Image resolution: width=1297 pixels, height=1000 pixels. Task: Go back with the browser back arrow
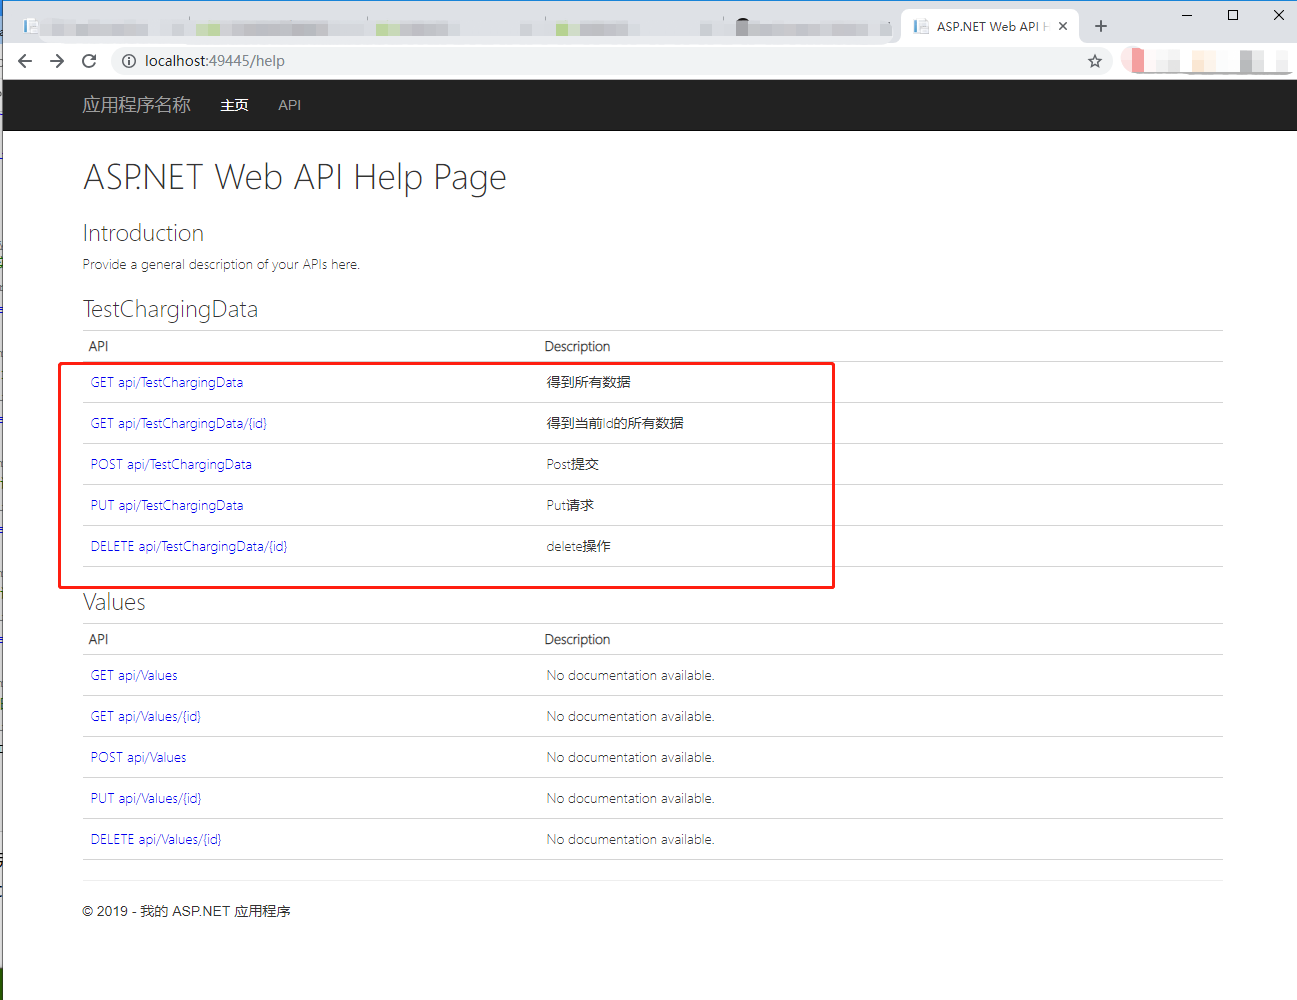pos(25,61)
